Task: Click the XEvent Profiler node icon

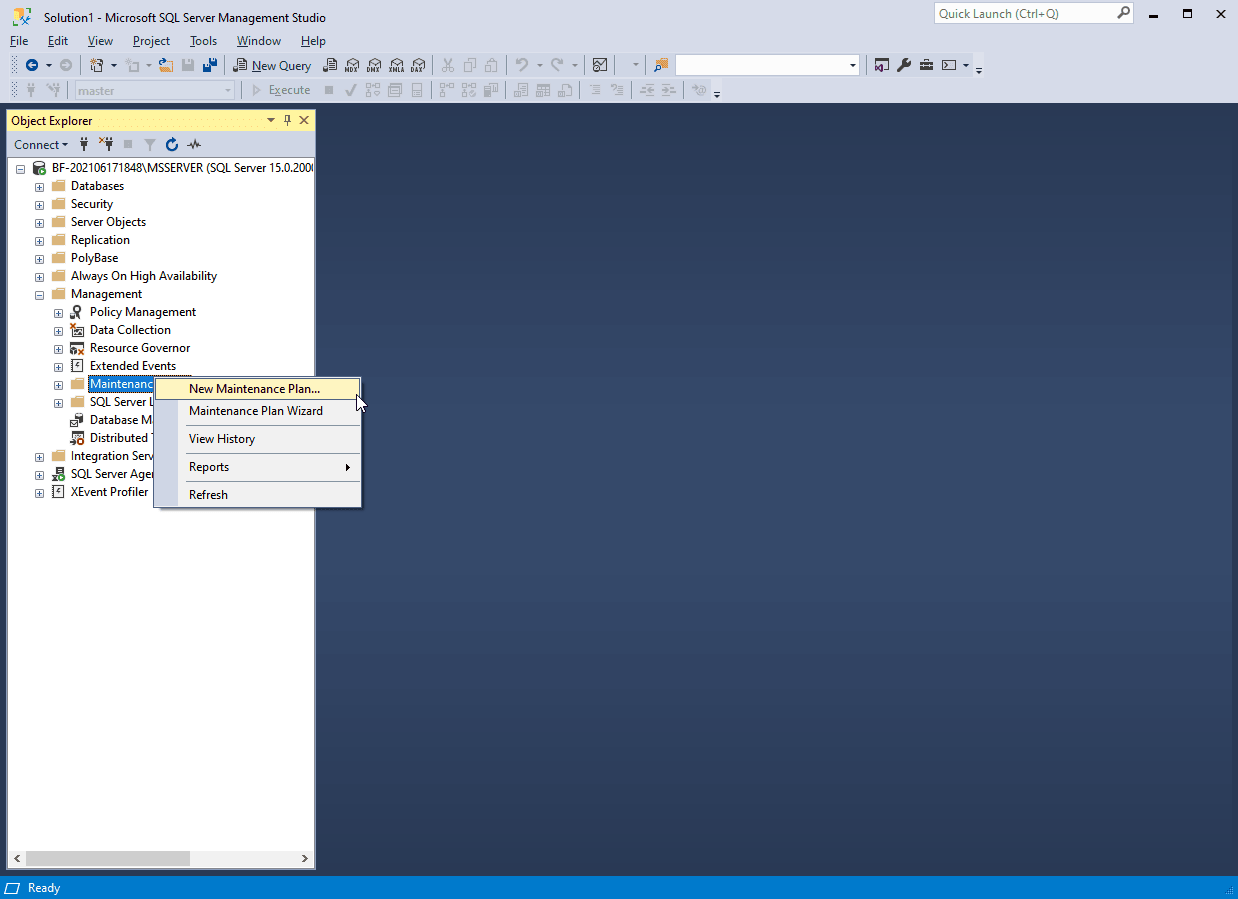Action: tap(58, 492)
